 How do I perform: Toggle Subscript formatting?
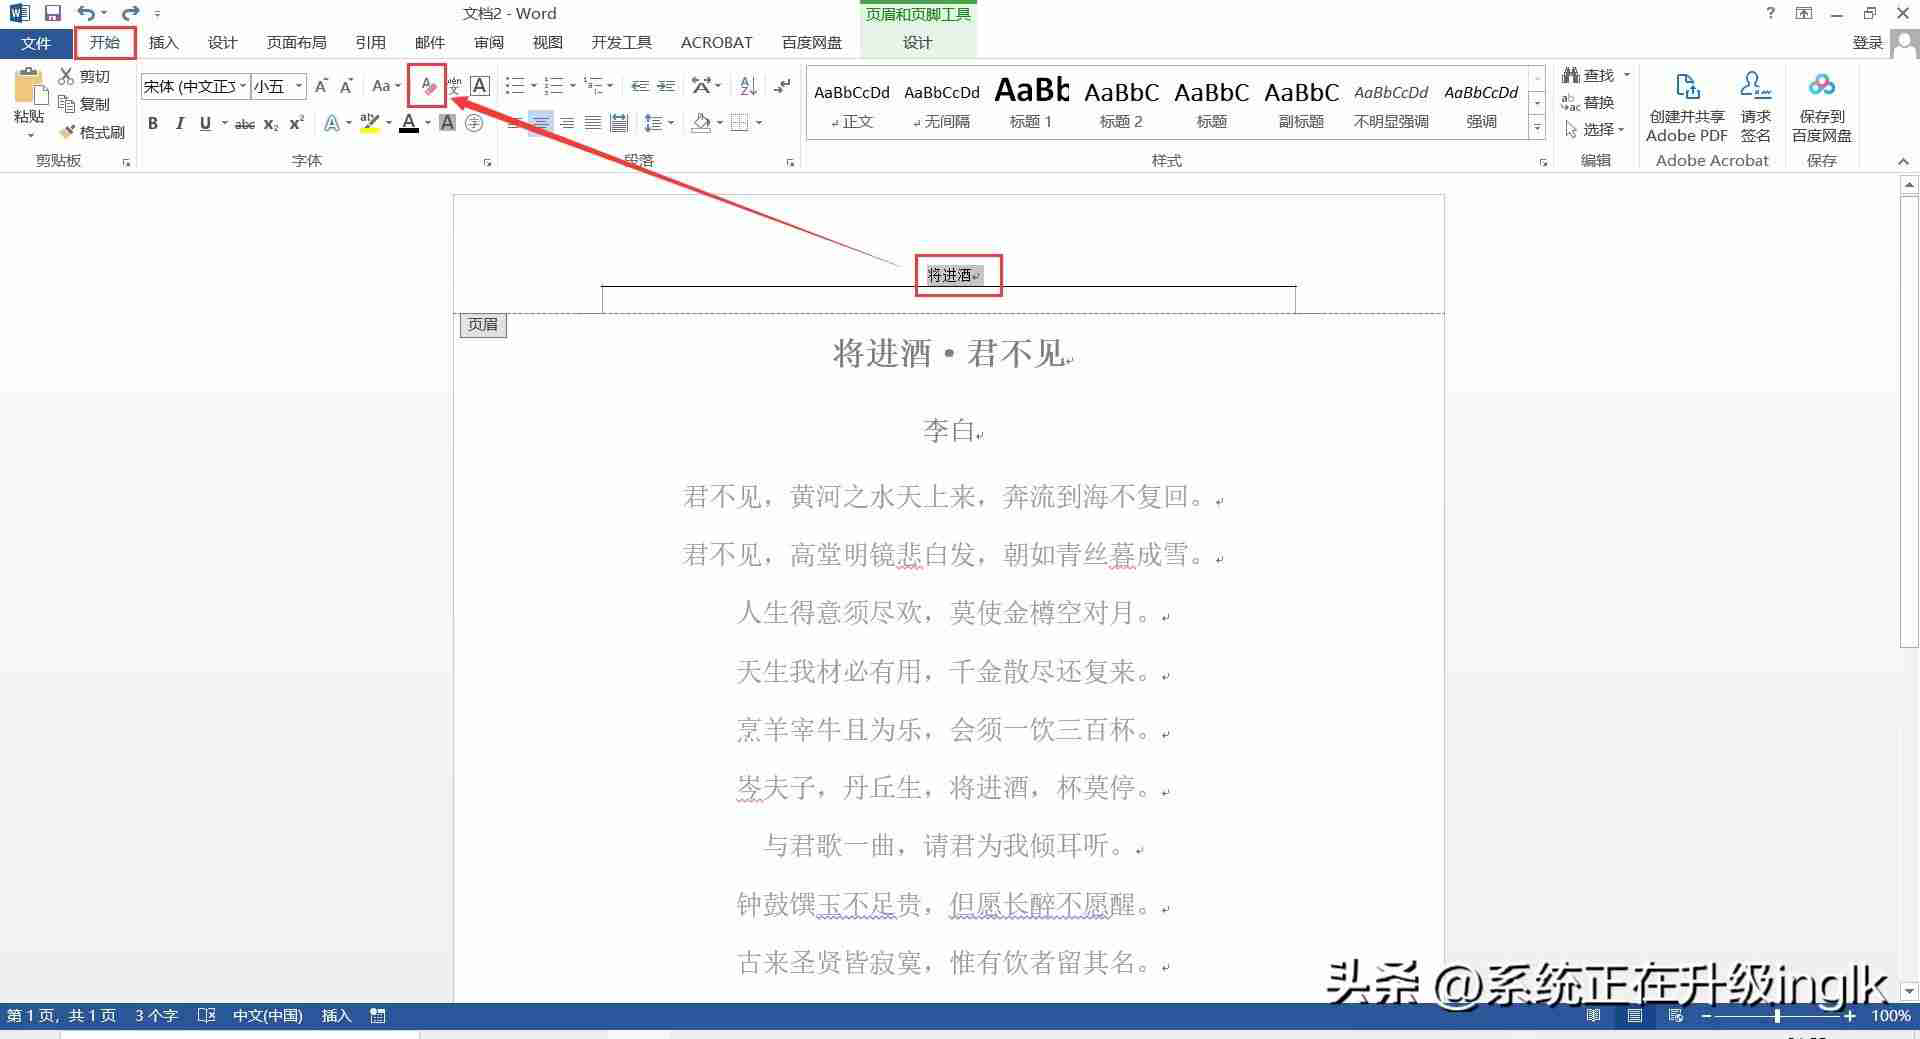(271, 123)
